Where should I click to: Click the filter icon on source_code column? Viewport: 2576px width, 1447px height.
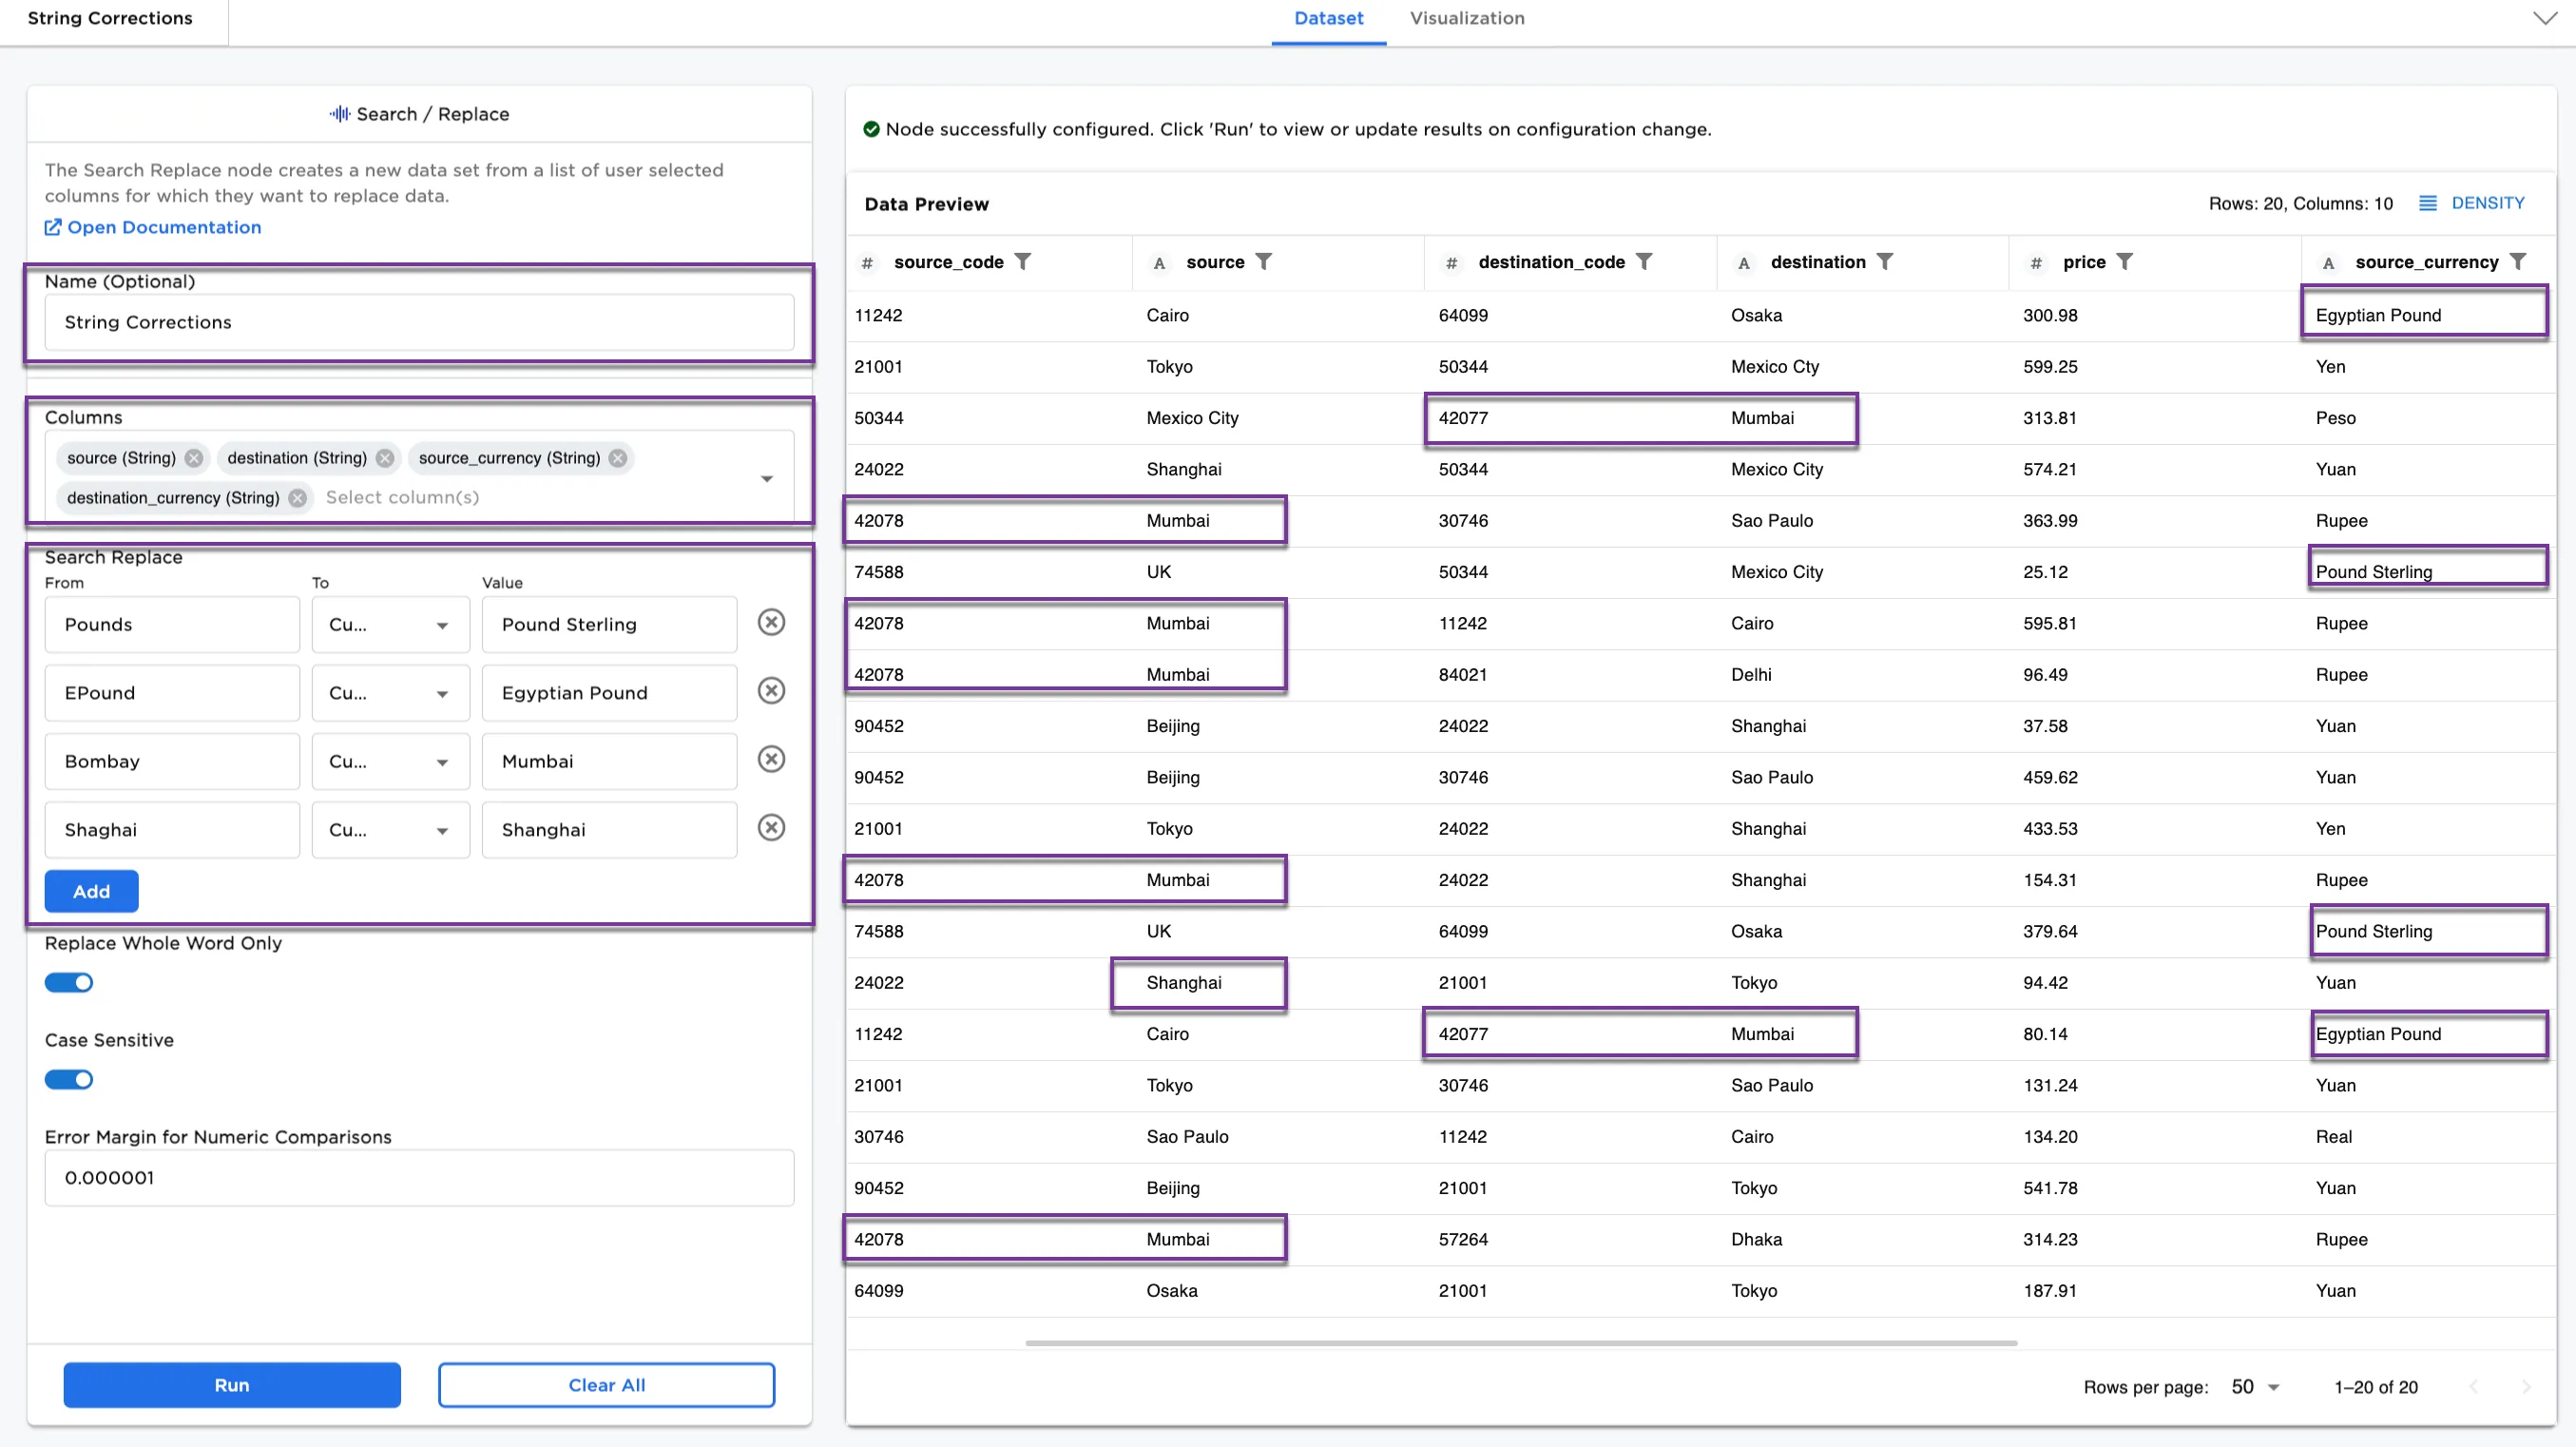[1022, 261]
